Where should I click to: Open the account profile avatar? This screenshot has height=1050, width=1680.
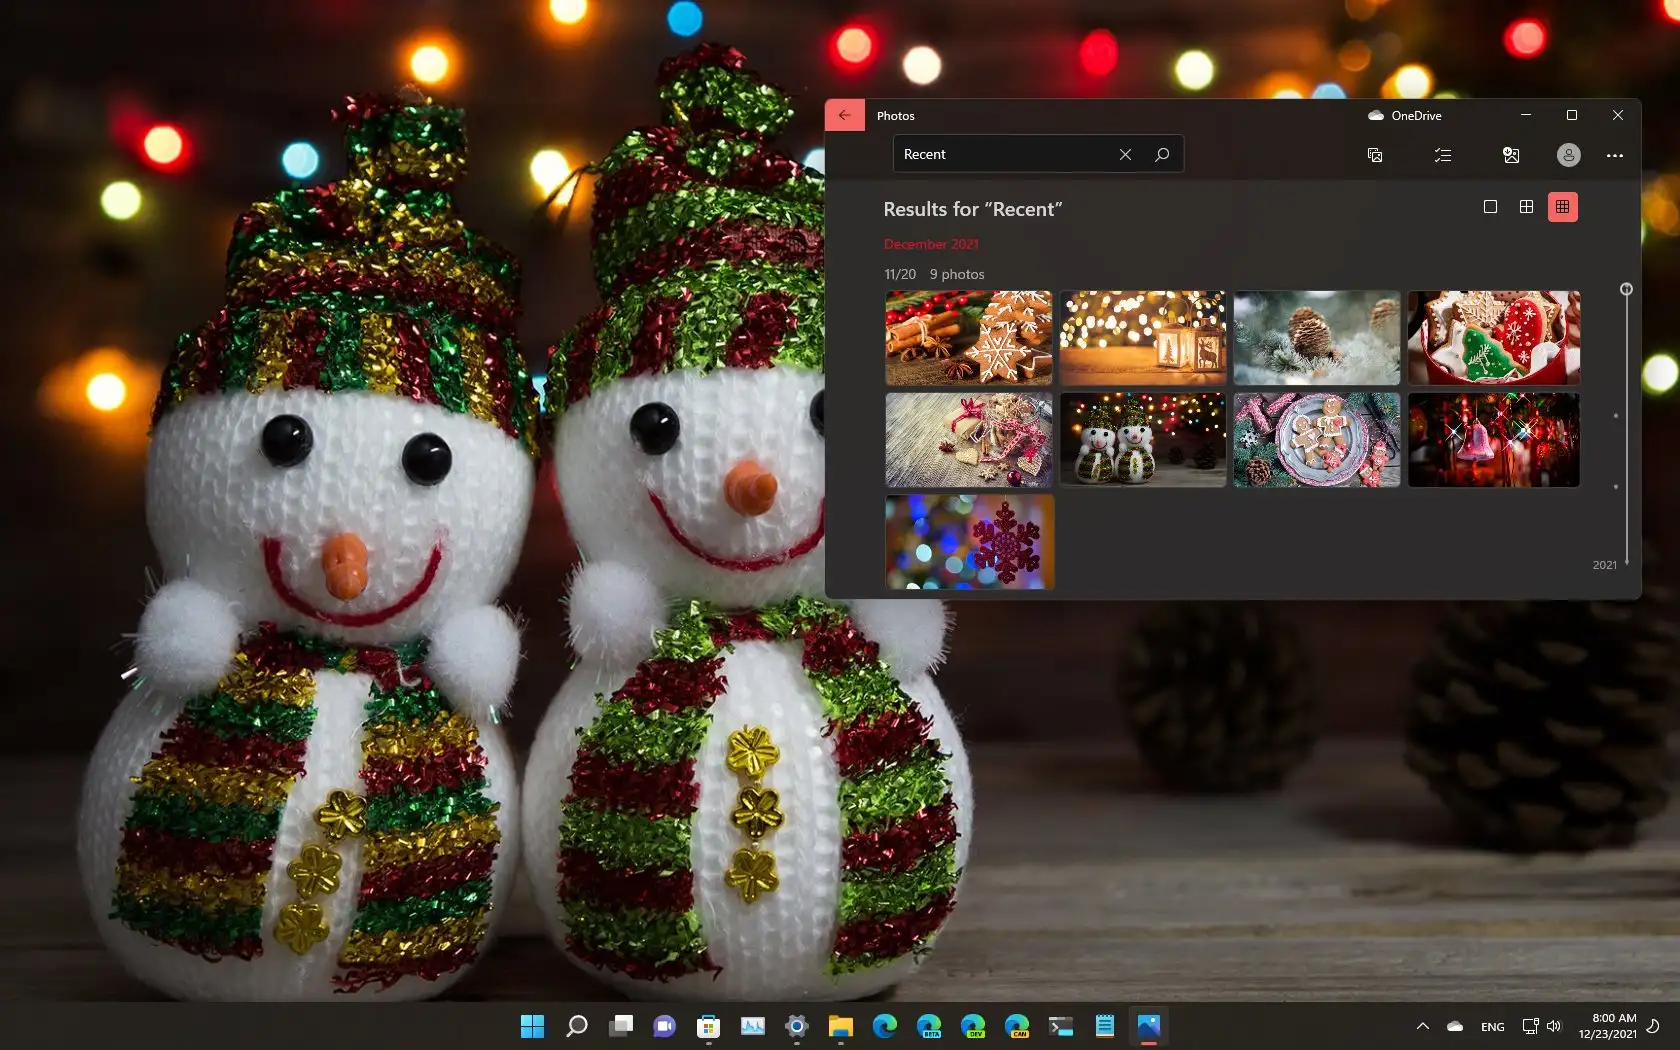1568,155
